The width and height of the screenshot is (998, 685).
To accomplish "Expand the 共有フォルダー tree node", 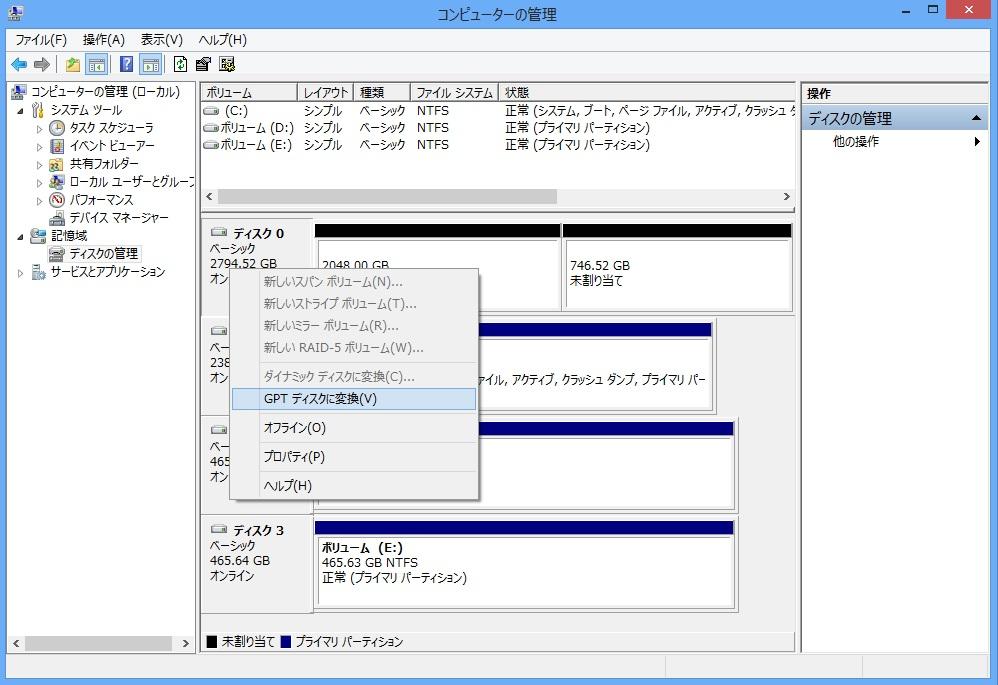I will coord(39,164).
